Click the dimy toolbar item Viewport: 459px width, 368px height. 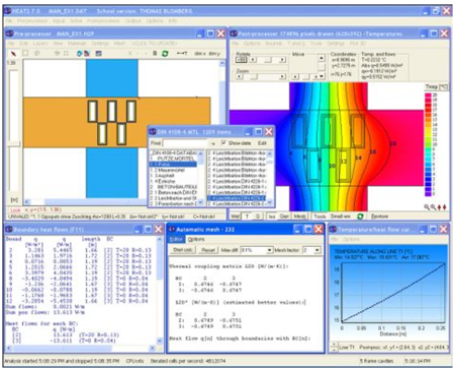click(214, 53)
